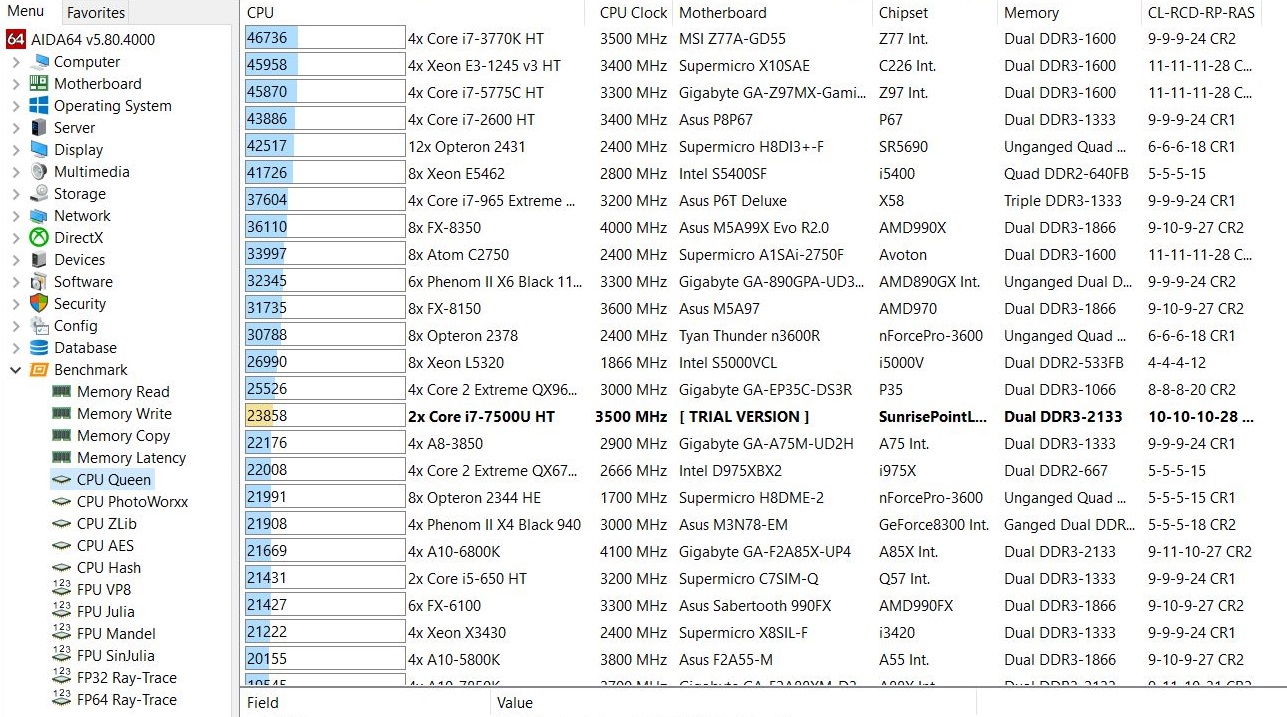Expand the Security tree node
Screen dimensions: 1287x717
coord(15,304)
